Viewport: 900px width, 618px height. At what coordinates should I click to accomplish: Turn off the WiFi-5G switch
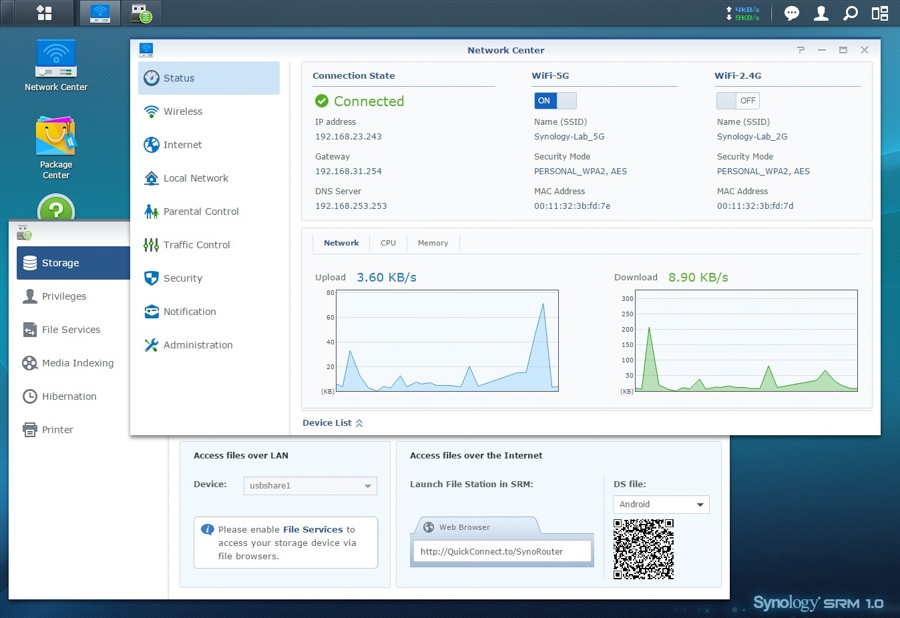click(x=555, y=100)
